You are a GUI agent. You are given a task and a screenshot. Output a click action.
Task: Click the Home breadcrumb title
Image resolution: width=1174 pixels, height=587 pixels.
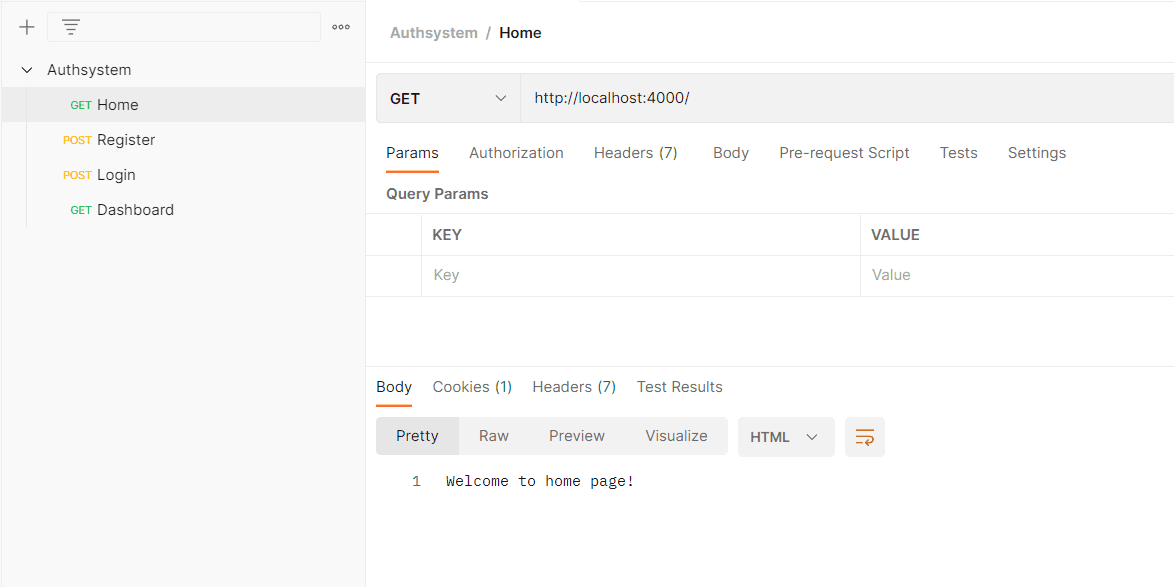(x=520, y=33)
